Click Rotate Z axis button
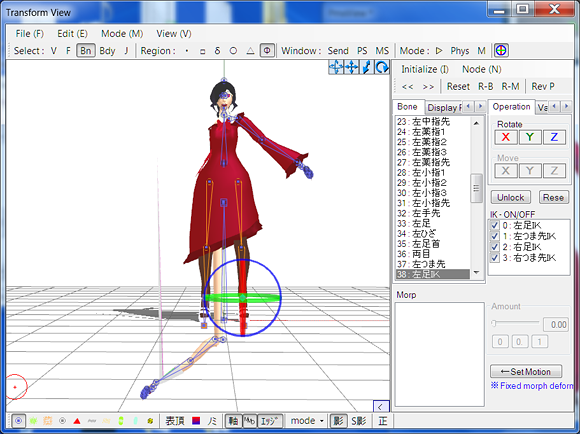Screen dimensions: 580x434 554,137
